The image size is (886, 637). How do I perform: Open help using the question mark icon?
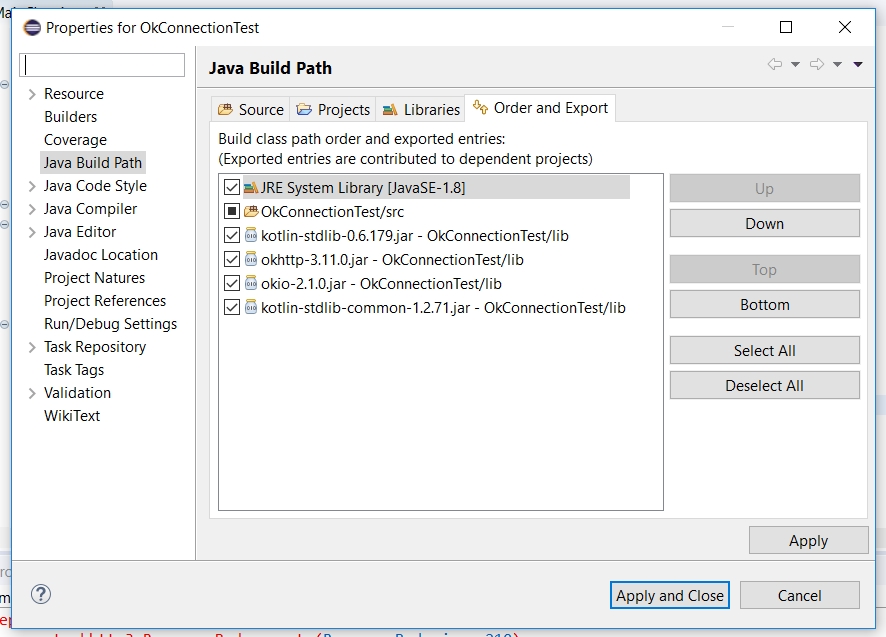[x=41, y=594]
